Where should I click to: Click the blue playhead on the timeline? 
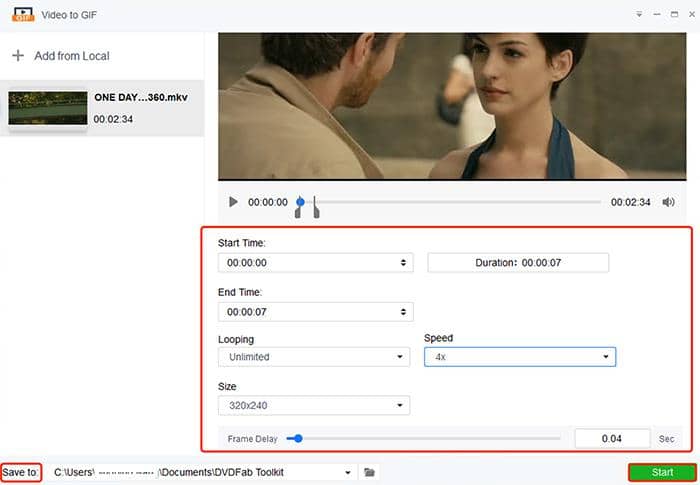[300, 202]
